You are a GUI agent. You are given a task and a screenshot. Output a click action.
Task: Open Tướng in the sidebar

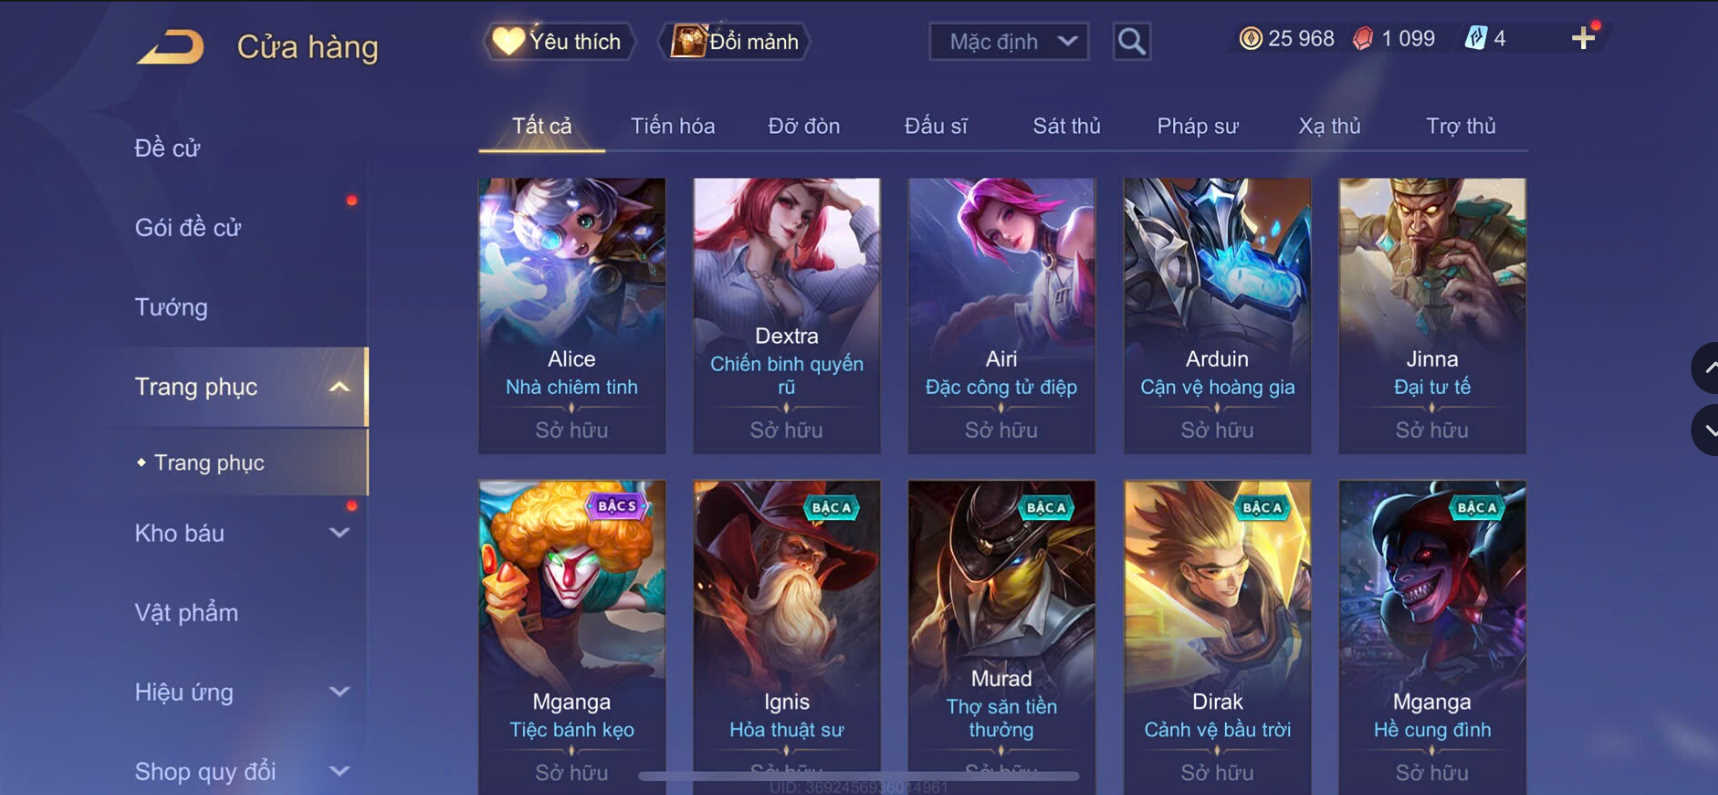[x=171, y=307]
